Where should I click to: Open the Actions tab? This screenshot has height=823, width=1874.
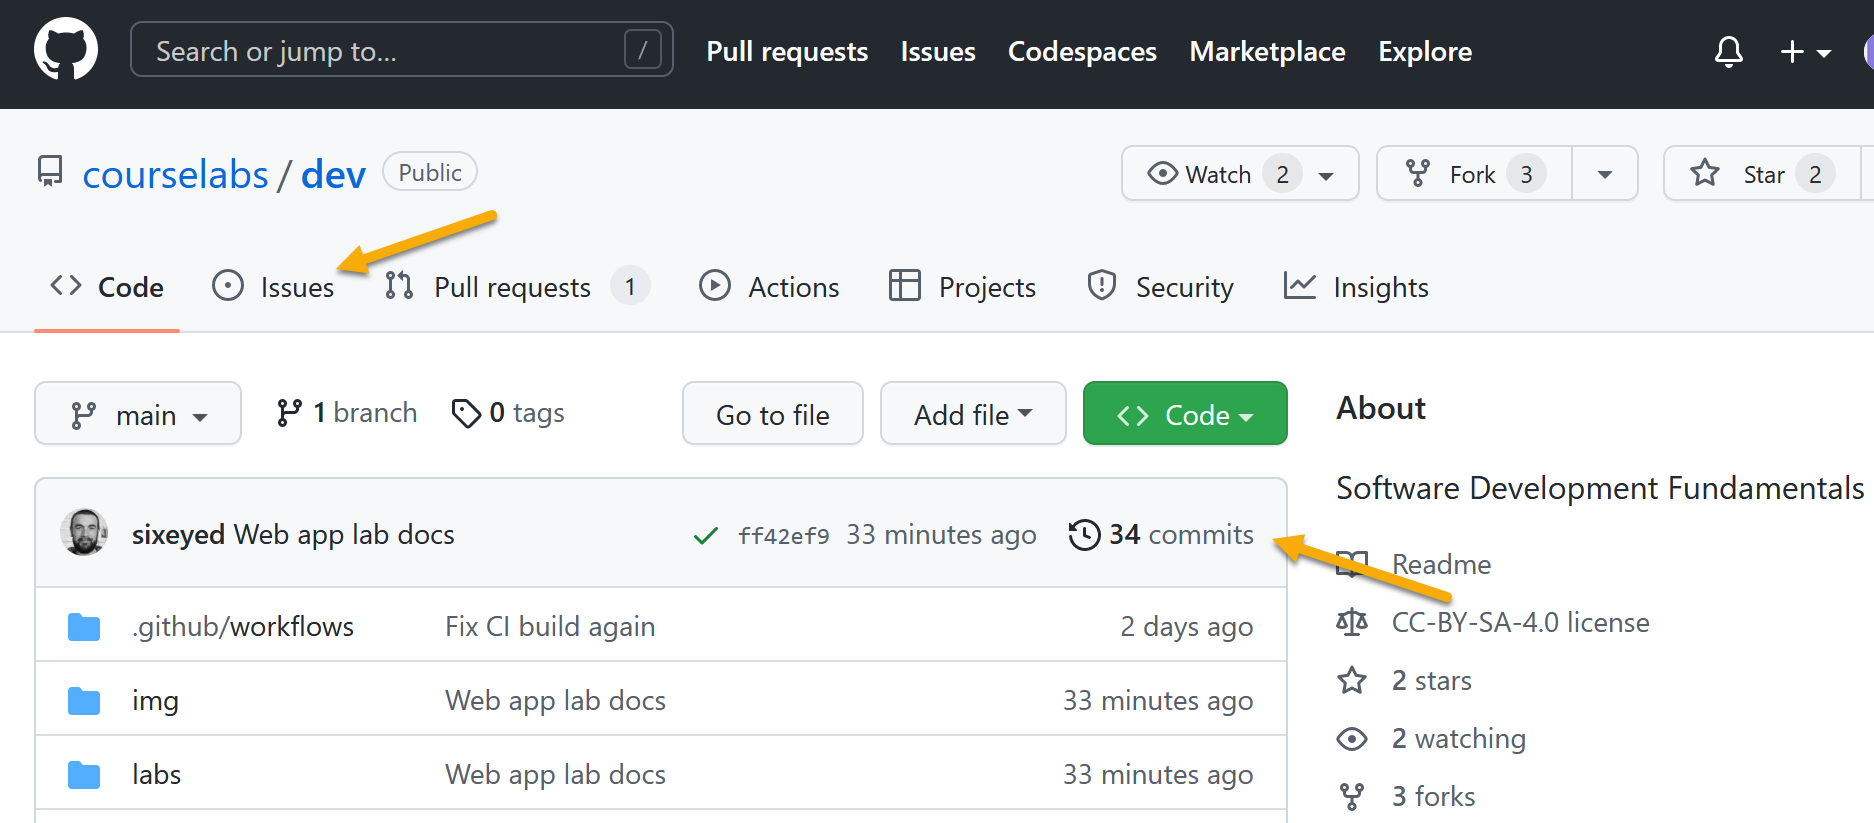click(x=769, y=287)
